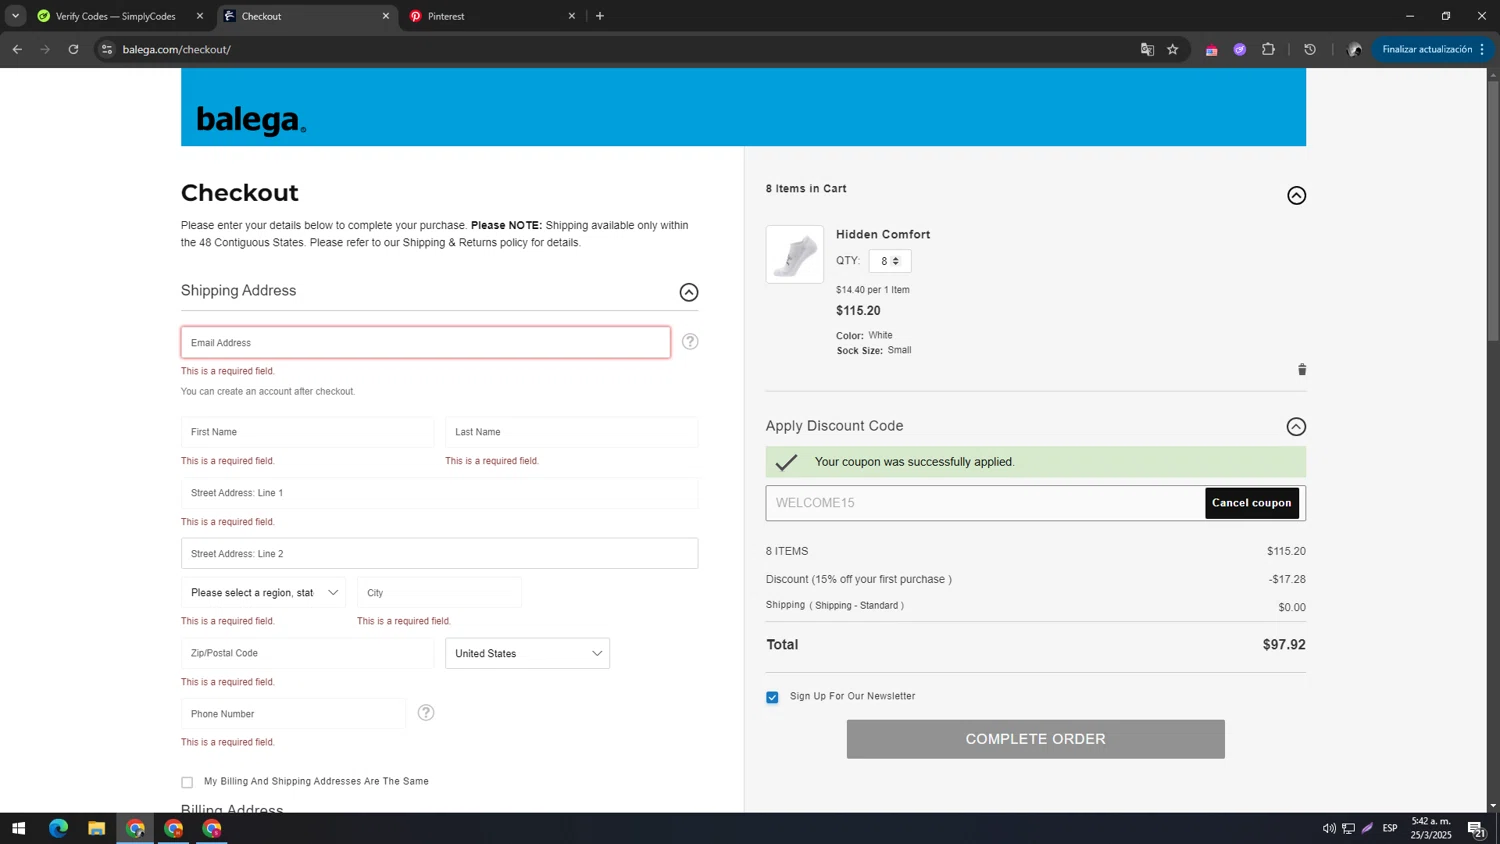Click the browser address bar URL
Image resolution: width=1500 pixels, height=844 pixels.
[x=176, y=49]
